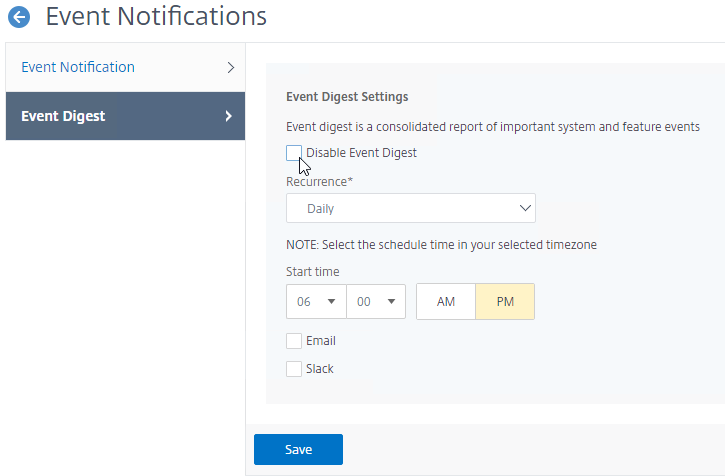
Task: Click the Event Digest Settings heading
Action: [x=347, y=97]
